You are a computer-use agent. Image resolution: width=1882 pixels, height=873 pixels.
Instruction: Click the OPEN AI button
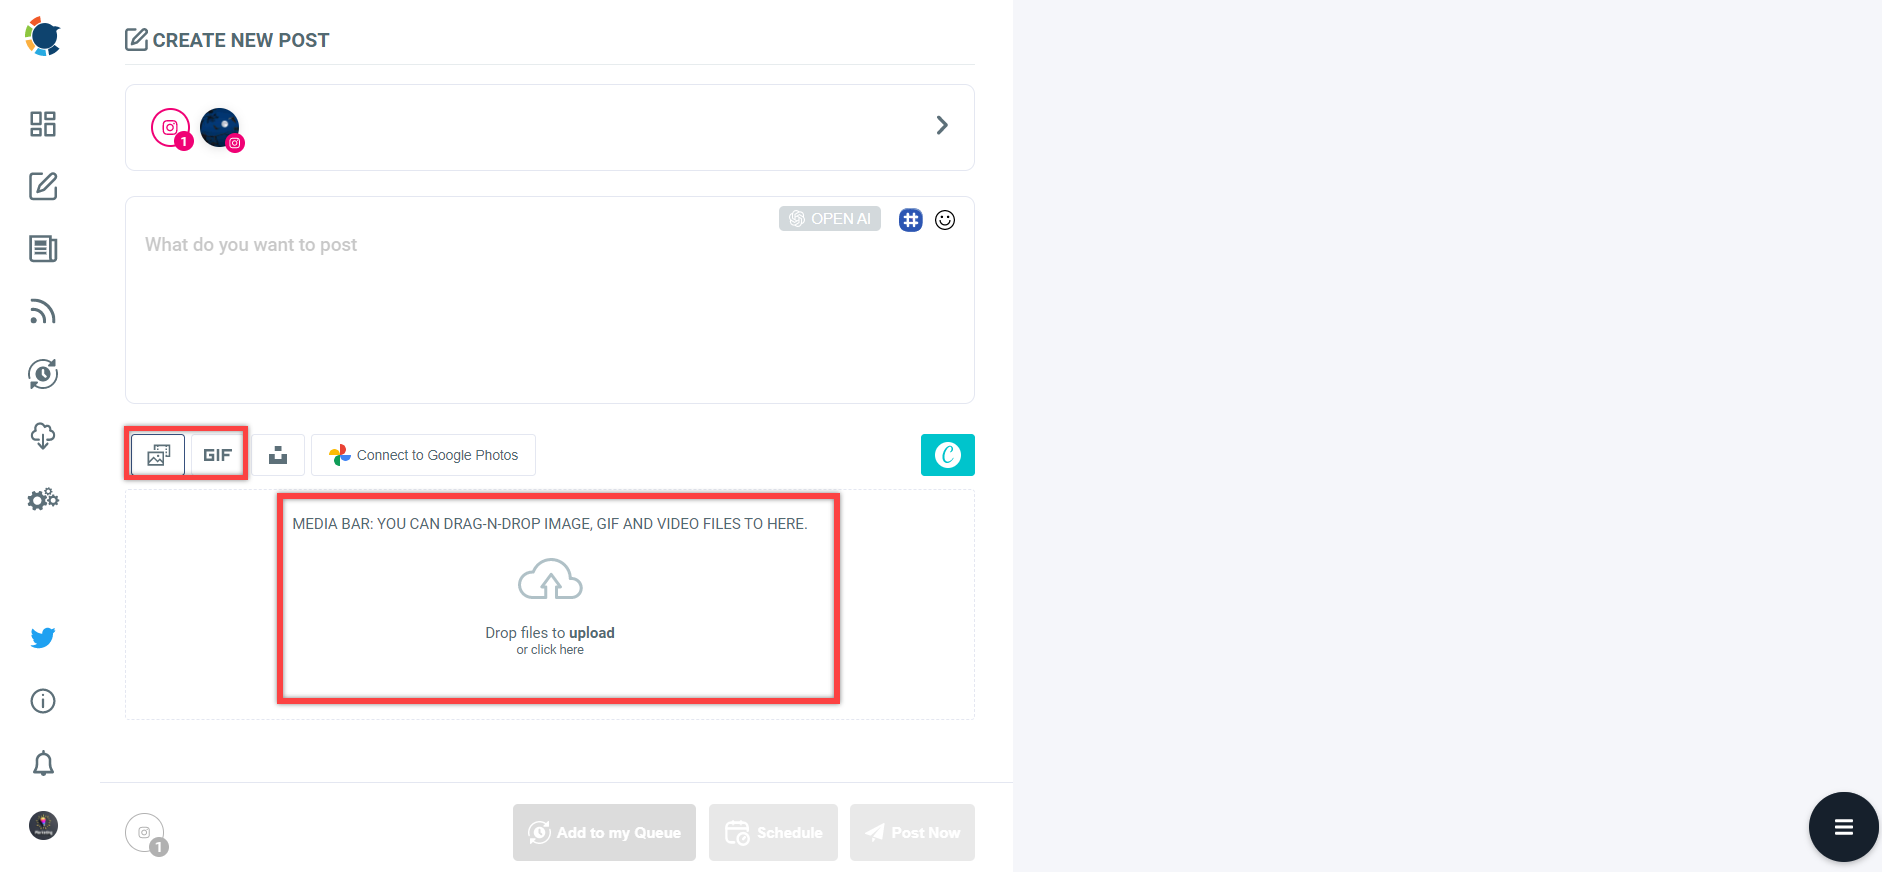click(x=829, y=219)
